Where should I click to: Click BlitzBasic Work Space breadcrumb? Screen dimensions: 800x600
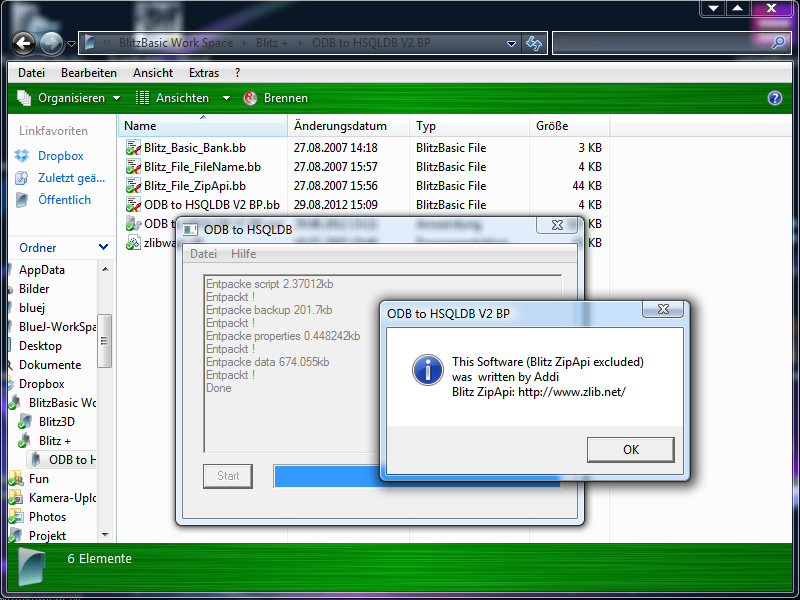[176, 43]
